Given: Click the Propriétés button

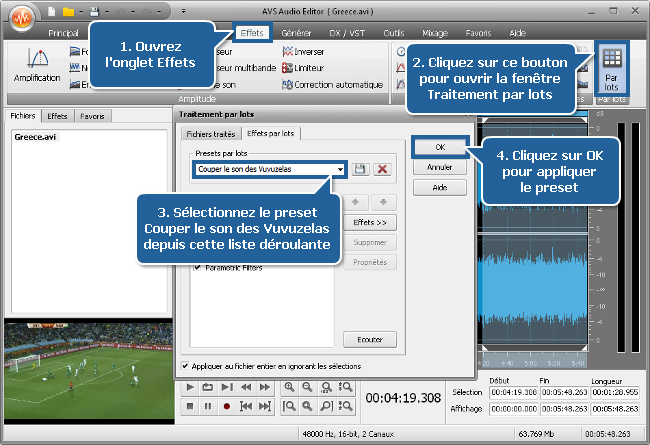Looking at the screenshot, I should pyautogui.click(x=370, y=262).
